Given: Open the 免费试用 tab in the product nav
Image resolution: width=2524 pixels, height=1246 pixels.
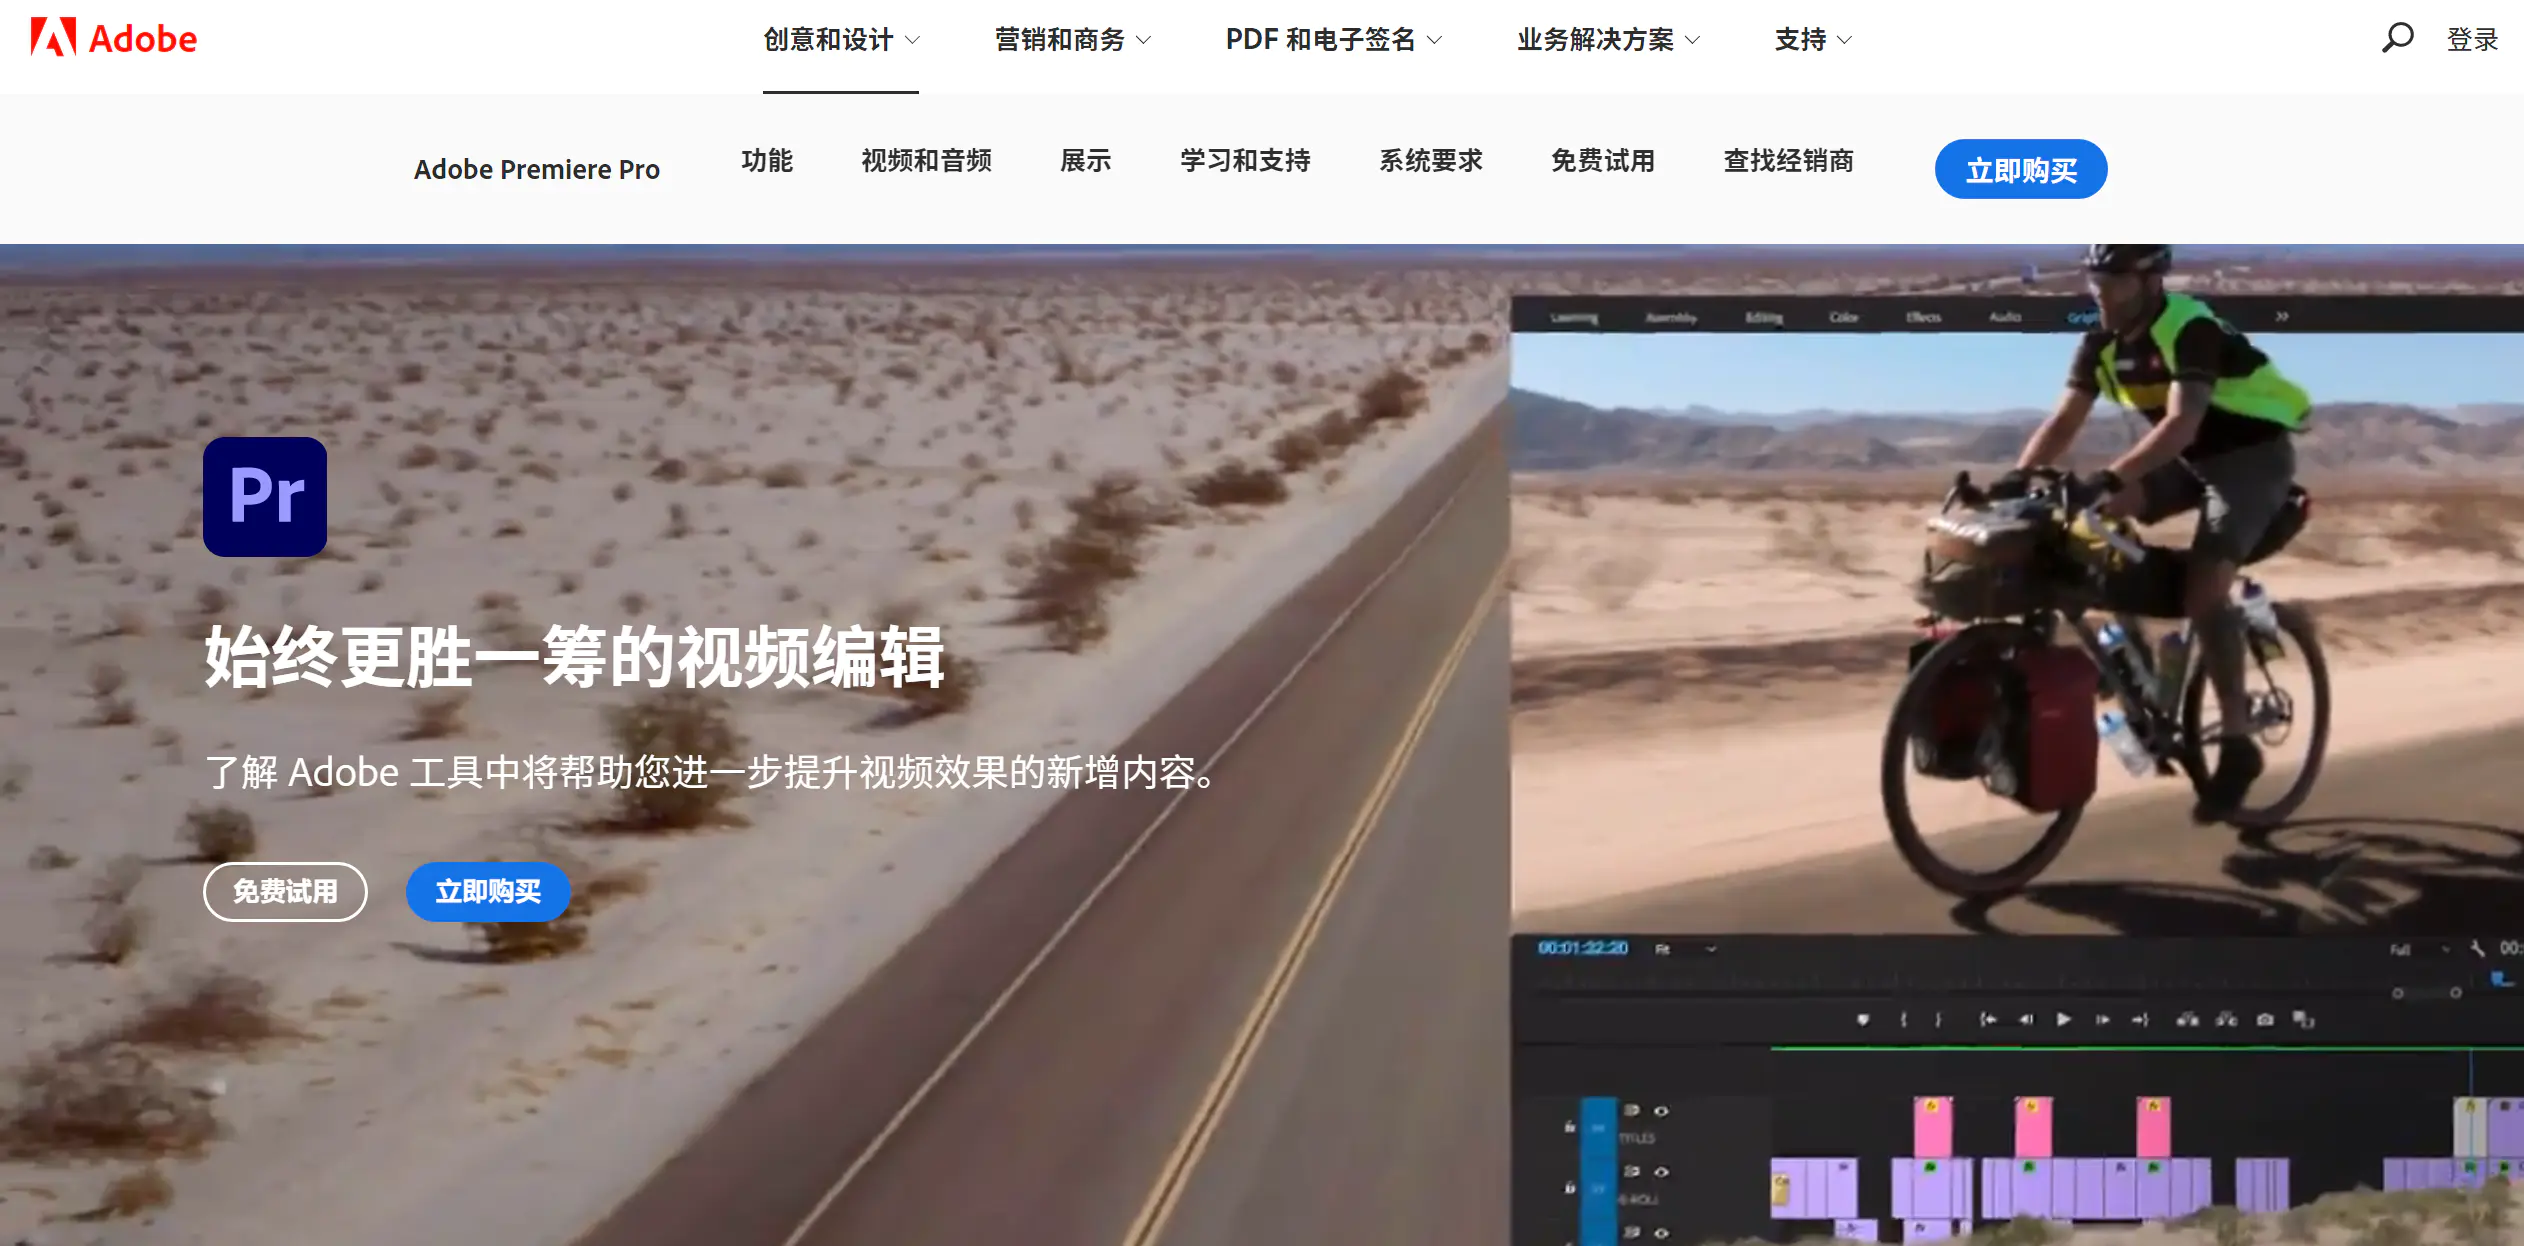Looking at the screenshot, I should click(x=1603, y=160).
